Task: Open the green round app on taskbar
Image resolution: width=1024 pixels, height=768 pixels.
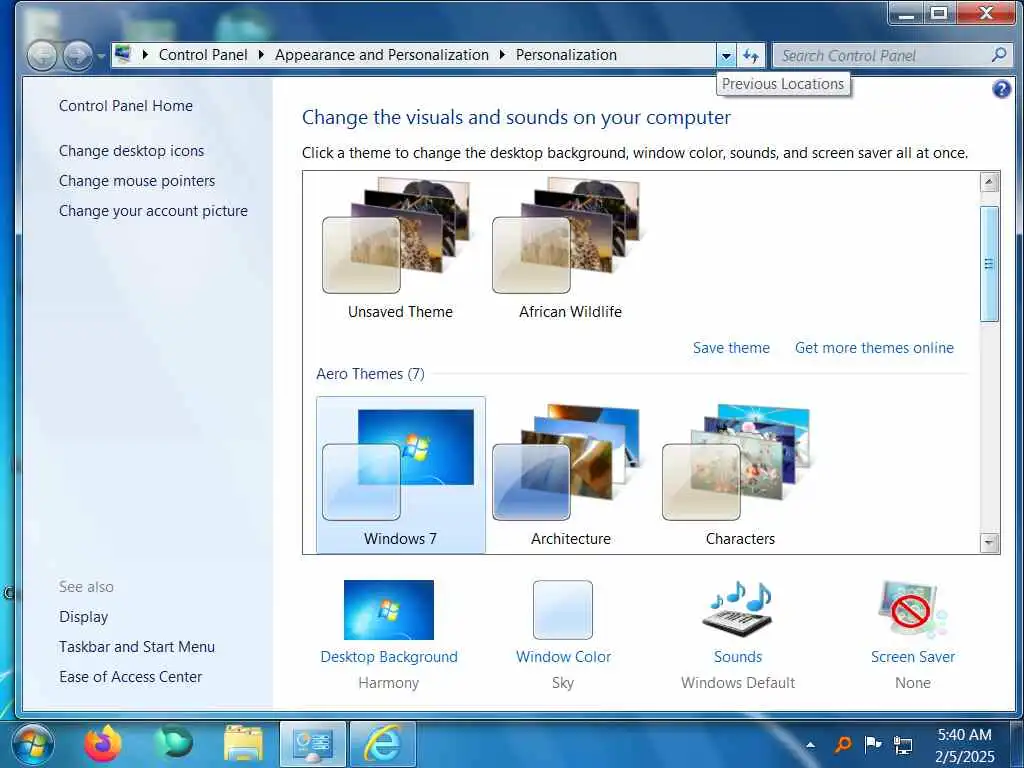Action: coord(173,744)
